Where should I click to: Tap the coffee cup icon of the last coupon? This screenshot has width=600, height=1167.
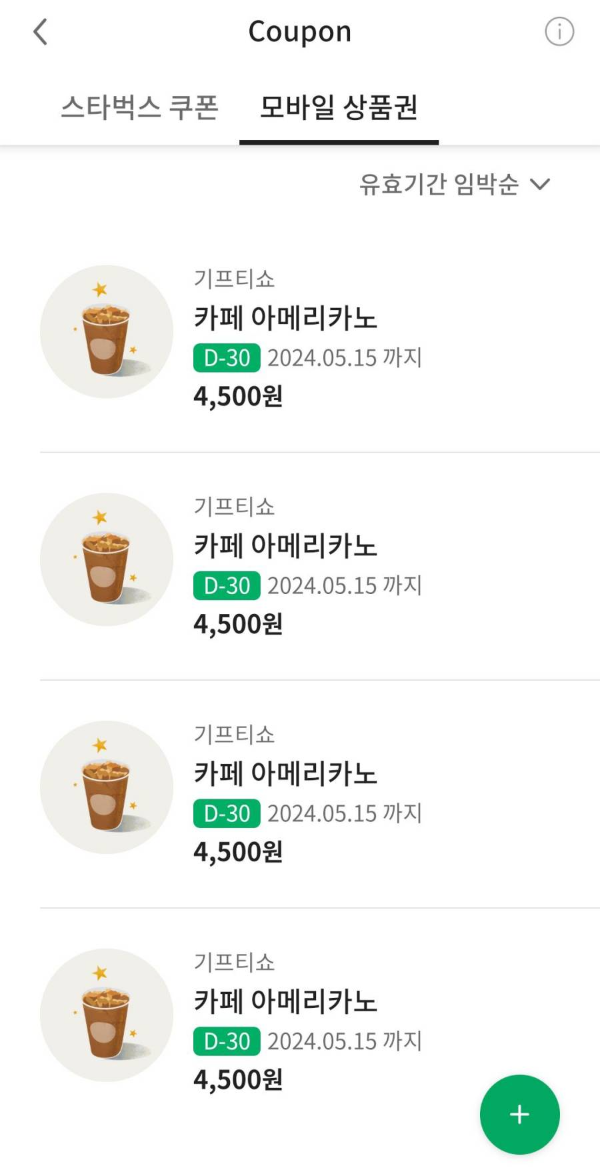(106, 1014)
